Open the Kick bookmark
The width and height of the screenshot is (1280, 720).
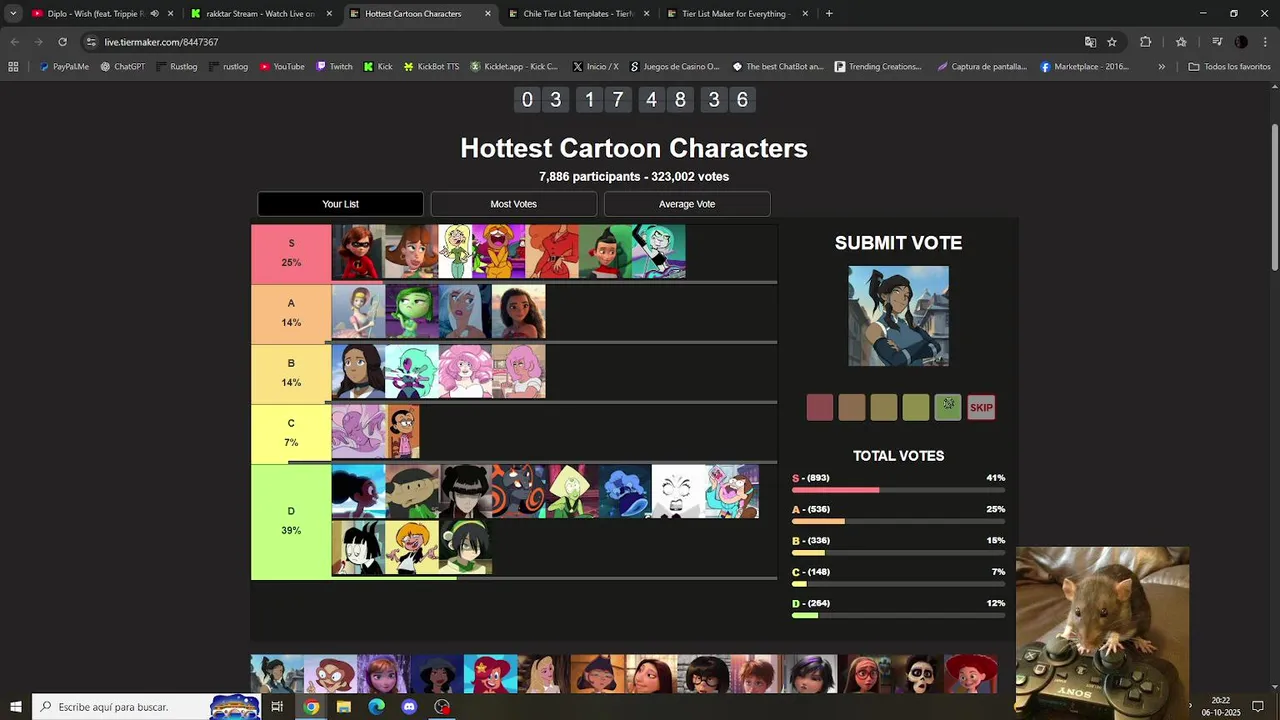[378, 67]
